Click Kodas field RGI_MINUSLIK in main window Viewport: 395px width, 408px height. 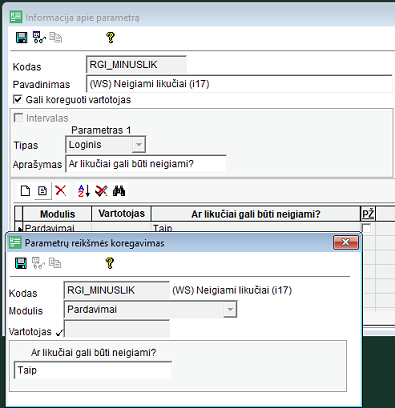point(136,65)
